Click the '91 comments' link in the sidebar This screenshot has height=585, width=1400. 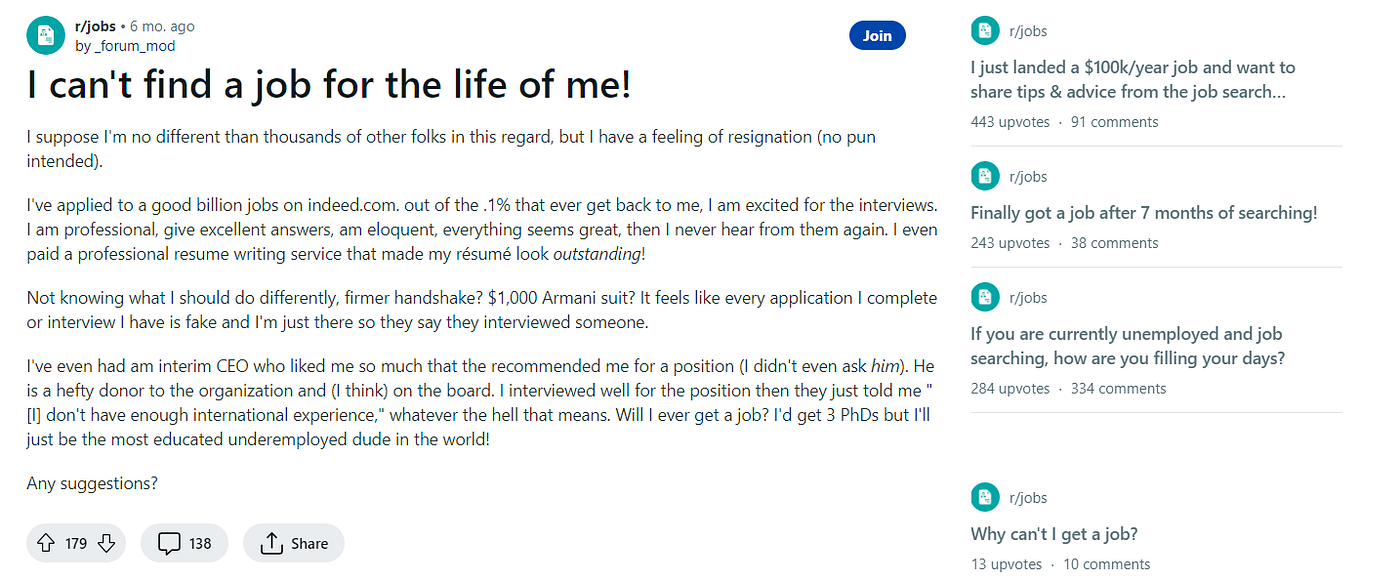[x=1114, y=121]
